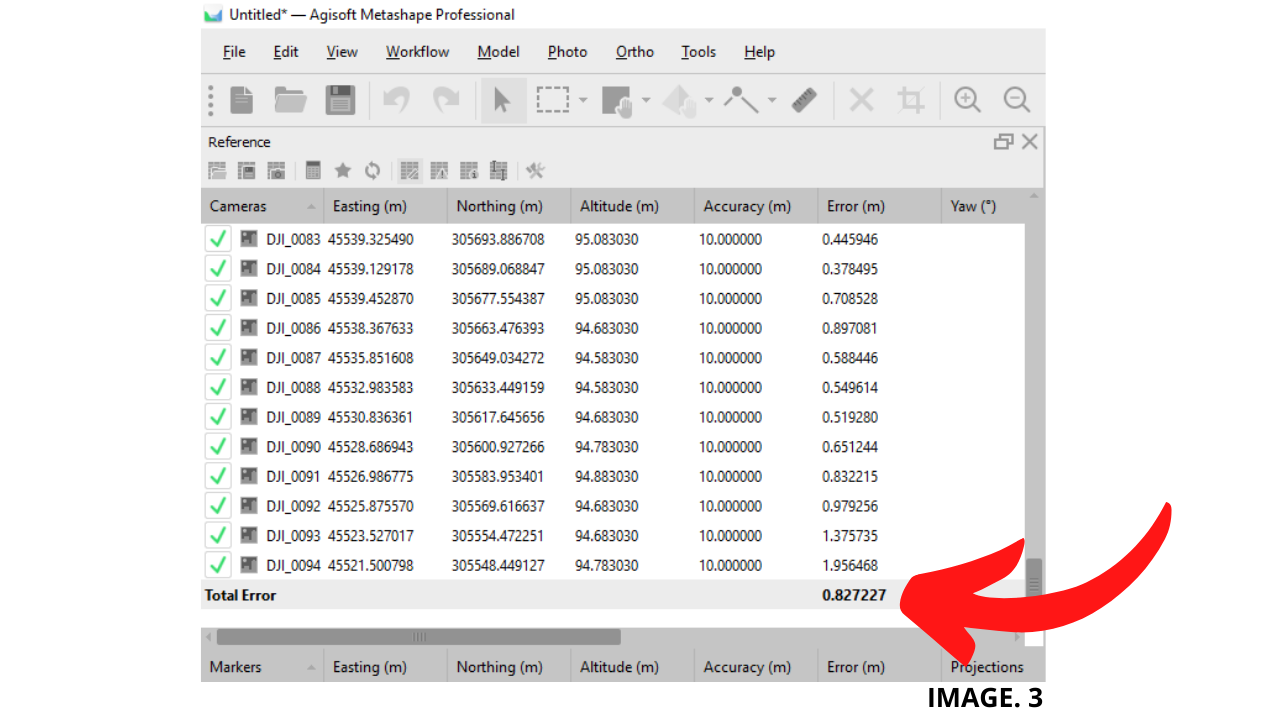Screen dimensions: 1280x720
Task: Pick the Ruler measurement tool
Action: 804,100
